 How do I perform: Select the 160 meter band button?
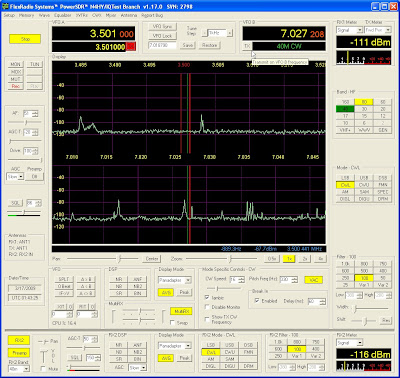(x=345, y=102)
